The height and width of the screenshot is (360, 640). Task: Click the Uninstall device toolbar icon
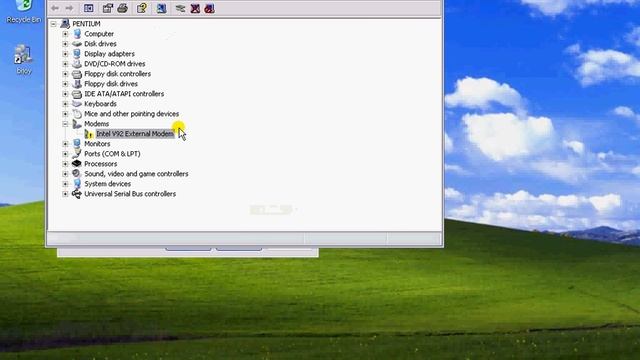click(195, 8)
